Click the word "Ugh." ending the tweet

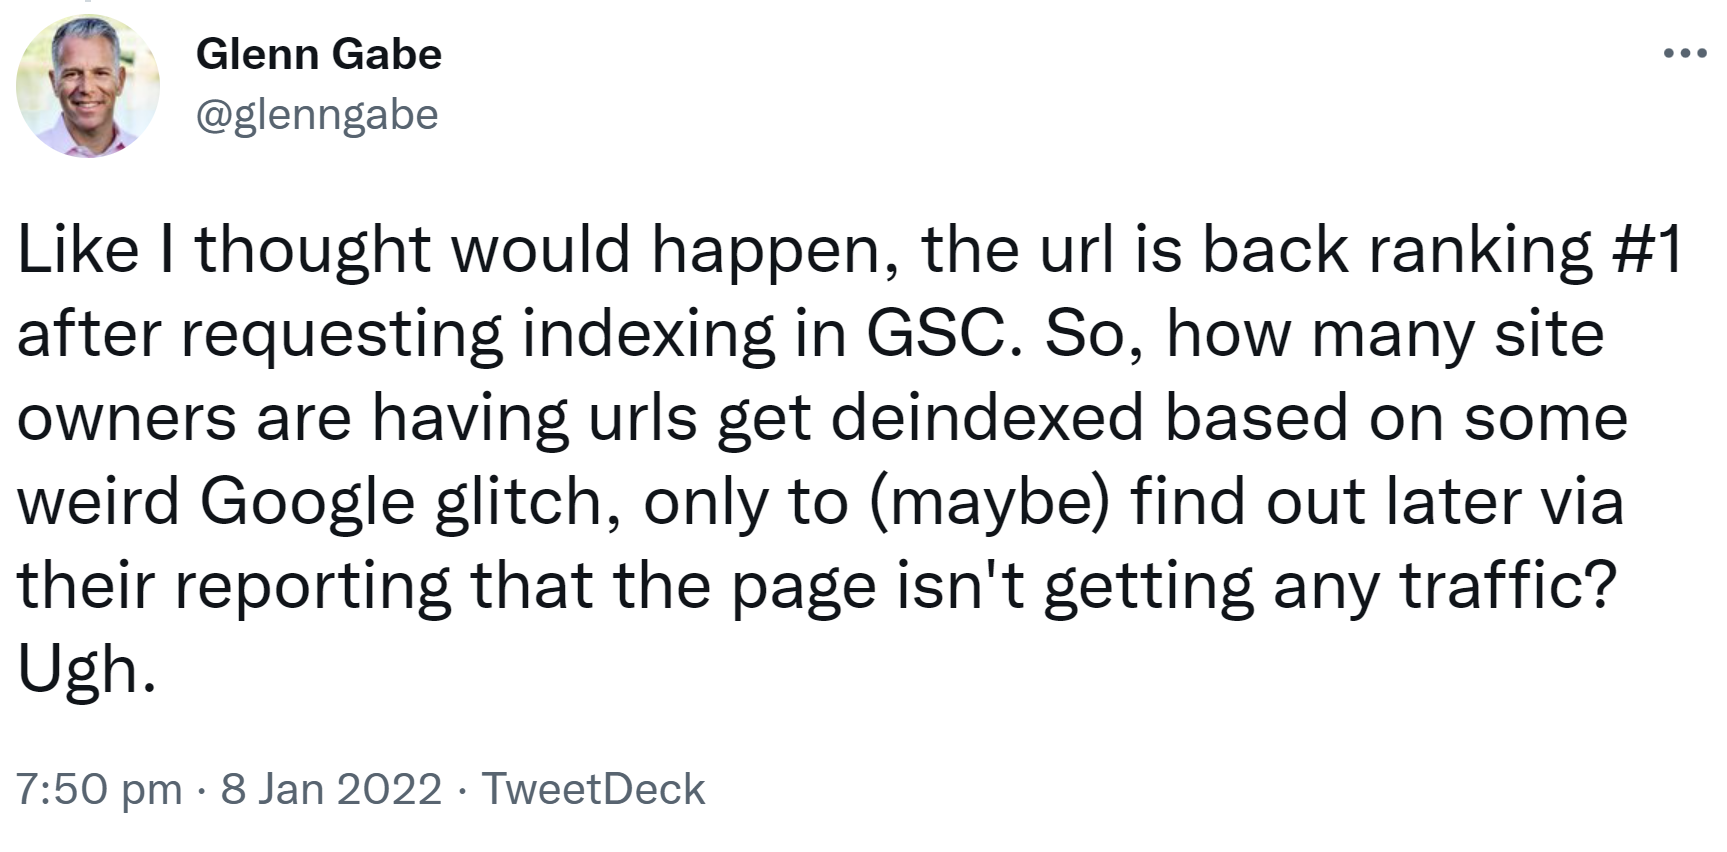click(87, 671)
